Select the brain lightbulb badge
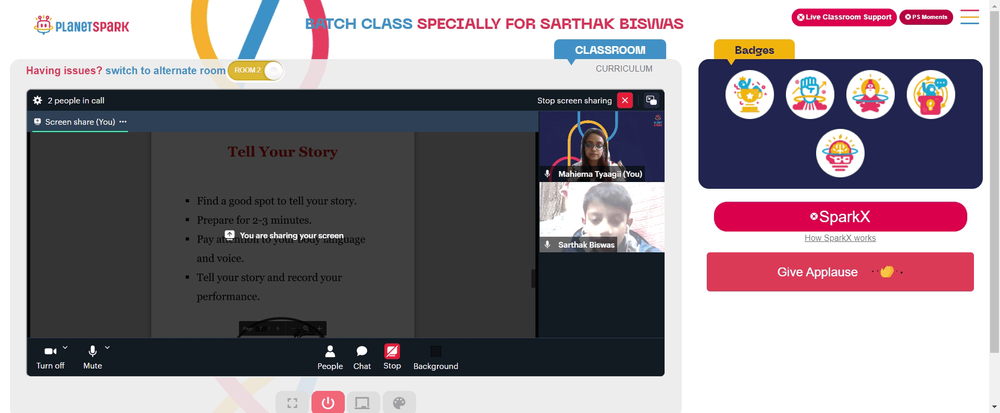1000x413 pixels. click(x=840, y=153)
